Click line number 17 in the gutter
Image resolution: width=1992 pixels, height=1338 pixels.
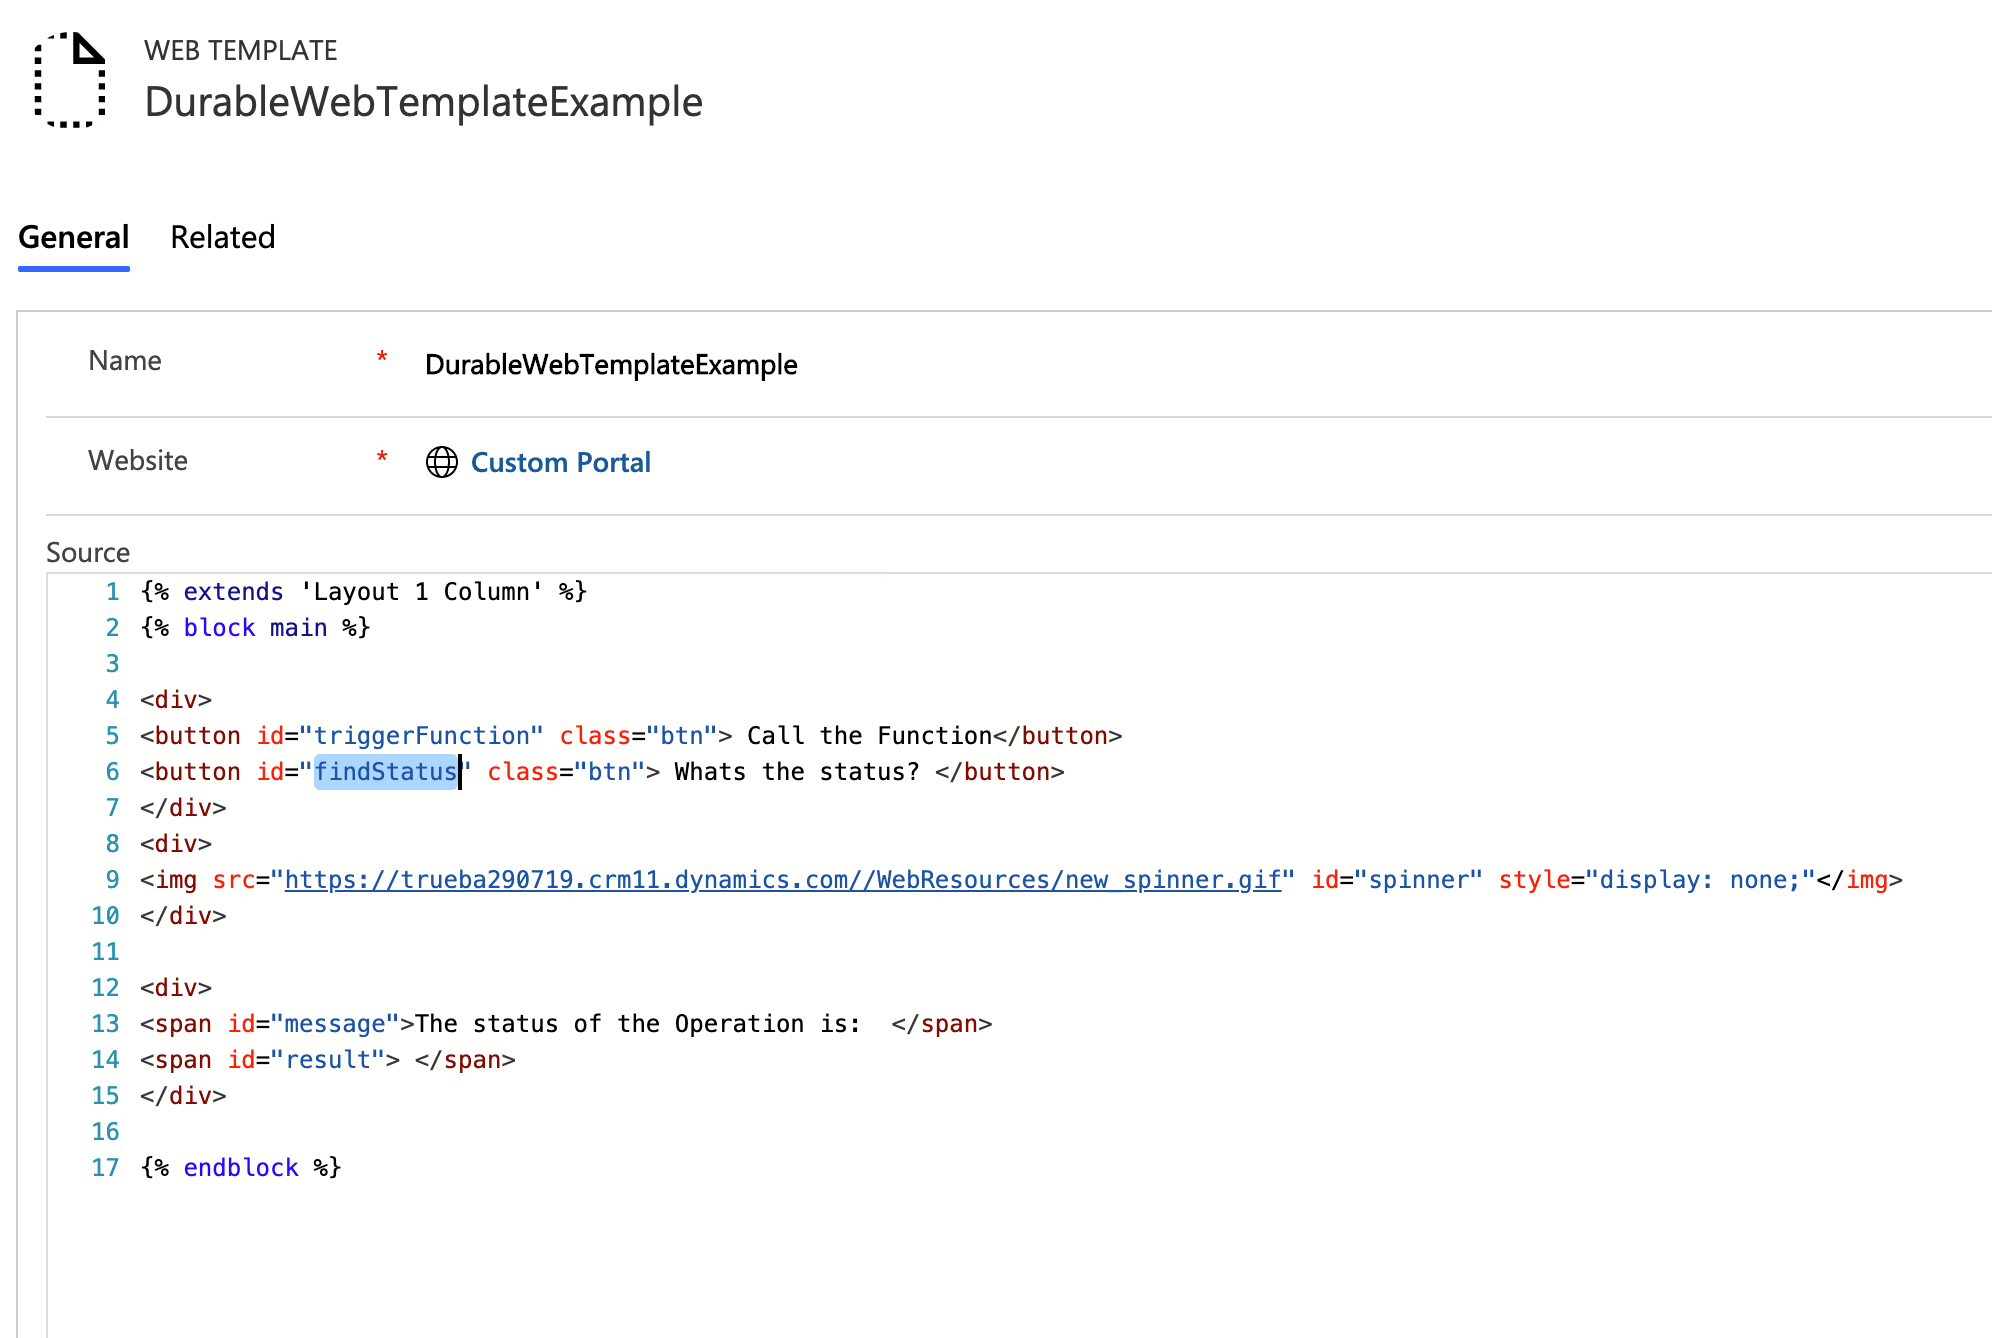coord(105,1168)
